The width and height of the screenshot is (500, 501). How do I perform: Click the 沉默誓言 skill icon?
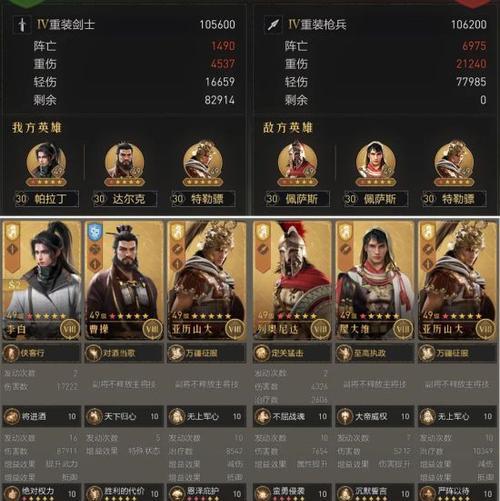345,493
